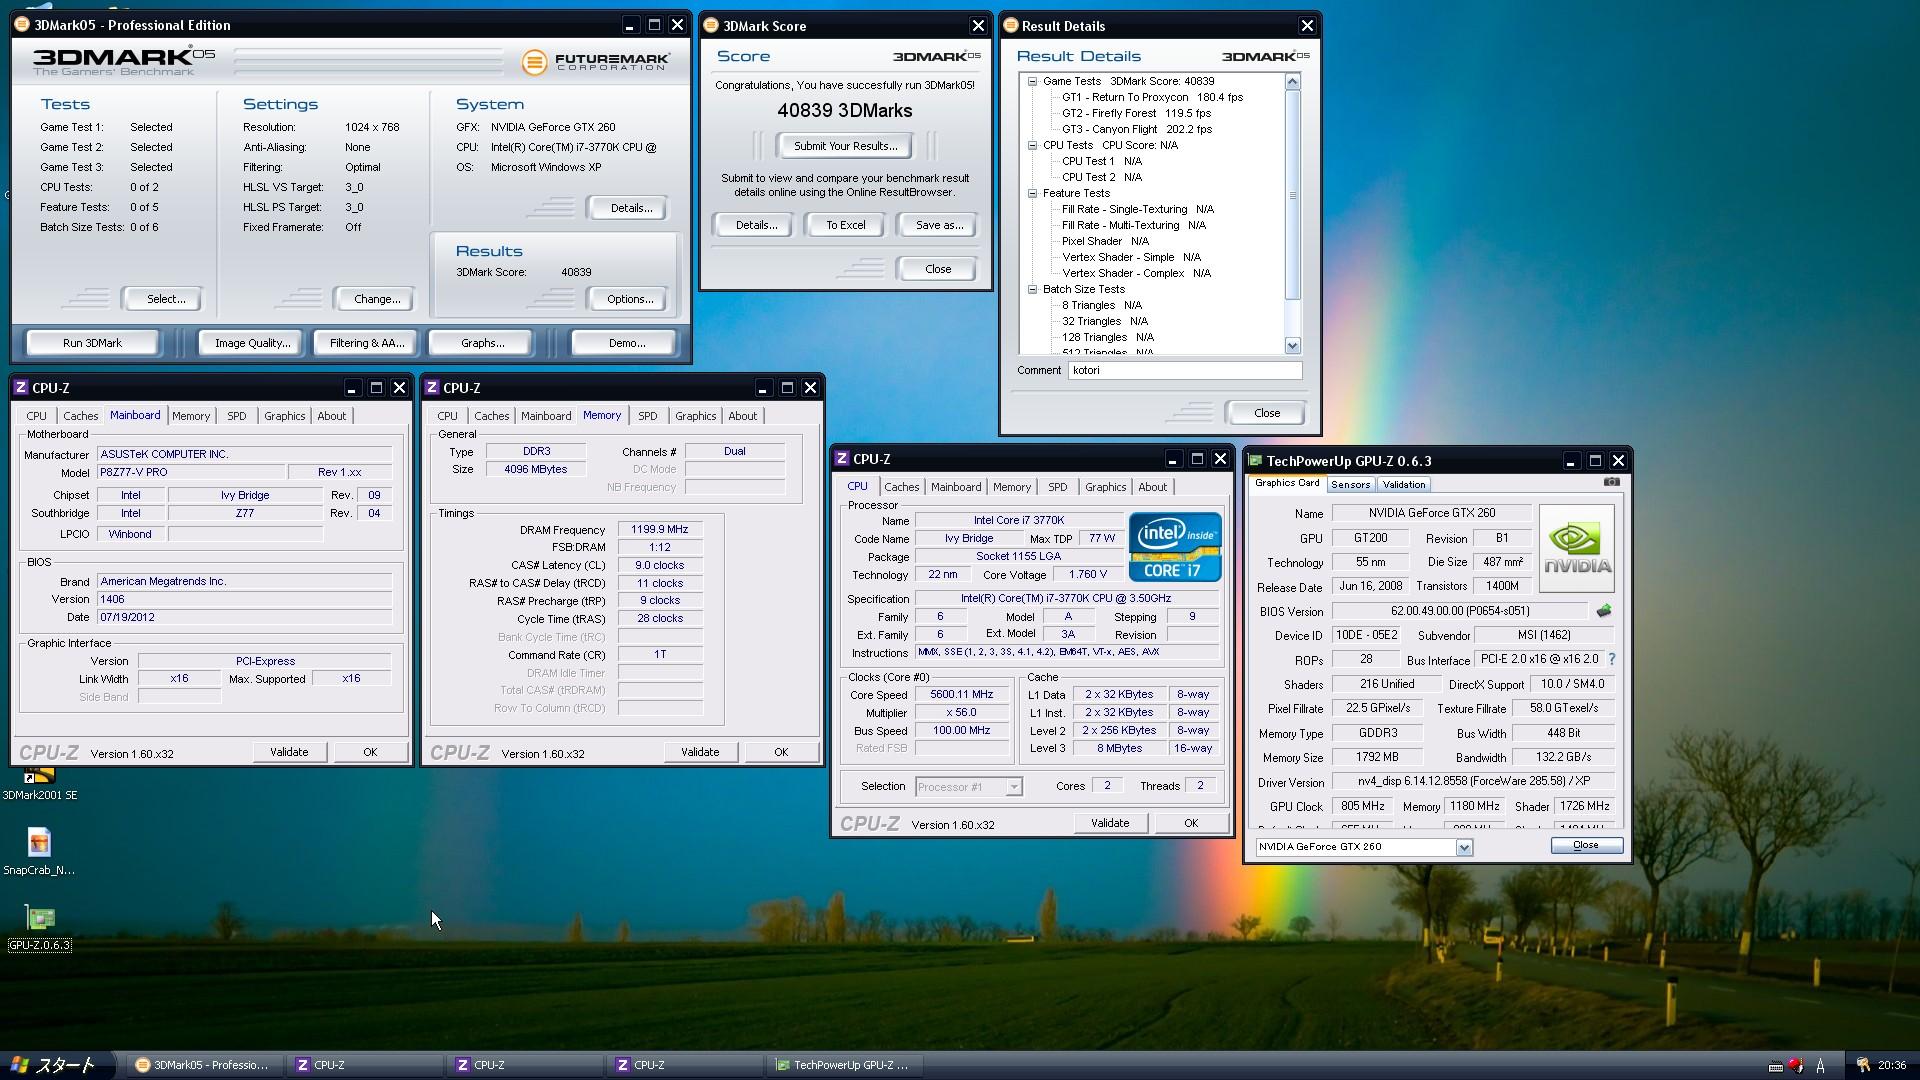Click To Excel button
This screenshot has width=1920, height=1080.
click(845, 225)
